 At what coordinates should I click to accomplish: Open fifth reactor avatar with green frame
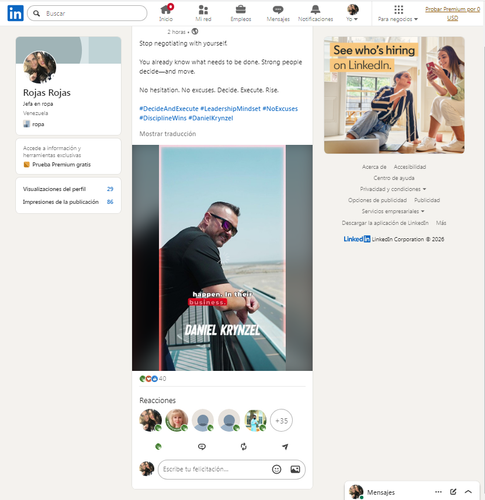click(255, 420)
